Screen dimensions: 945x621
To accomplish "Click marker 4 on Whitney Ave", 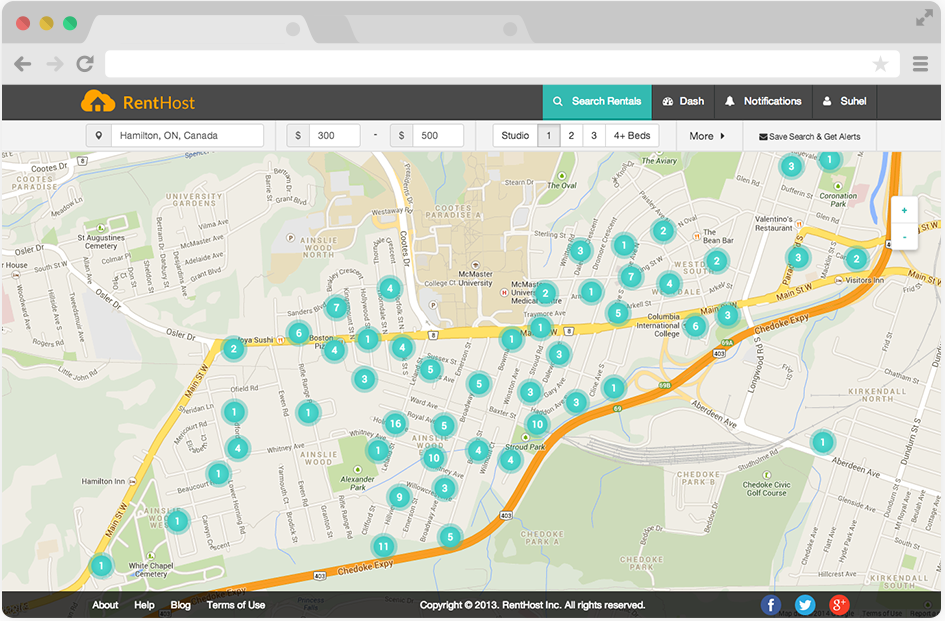I will coord(237,448).
